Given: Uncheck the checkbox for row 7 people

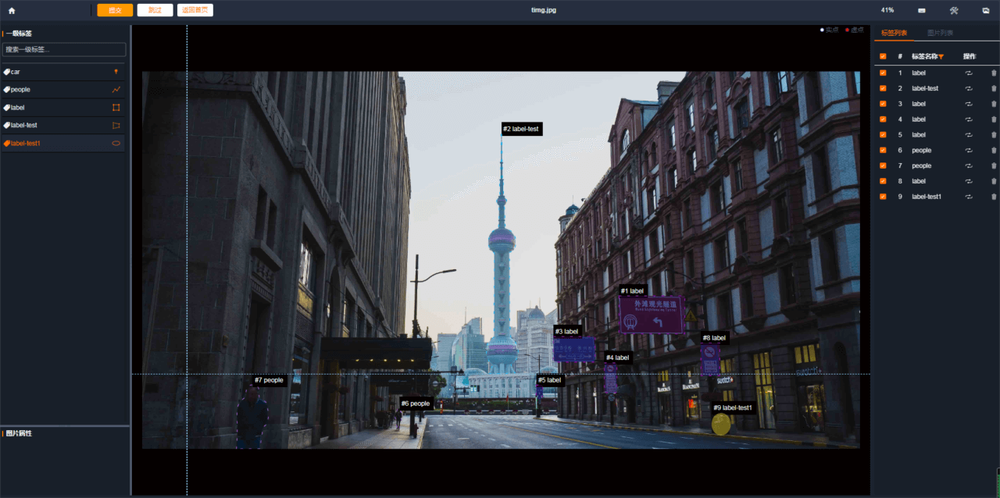Looking at the screenshot, I should pyautogui.click(x=883, y=166).
